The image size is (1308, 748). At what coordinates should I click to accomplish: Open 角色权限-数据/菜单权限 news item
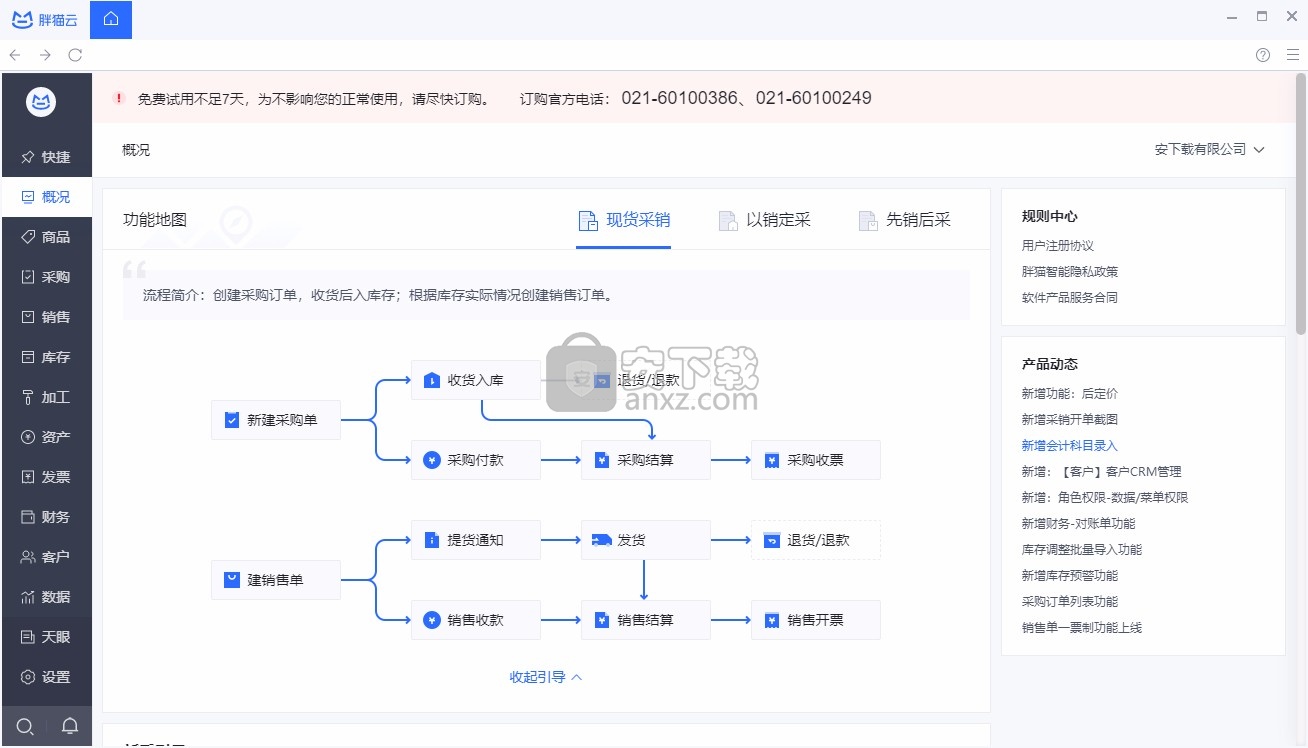click(x=1104, y=497)
